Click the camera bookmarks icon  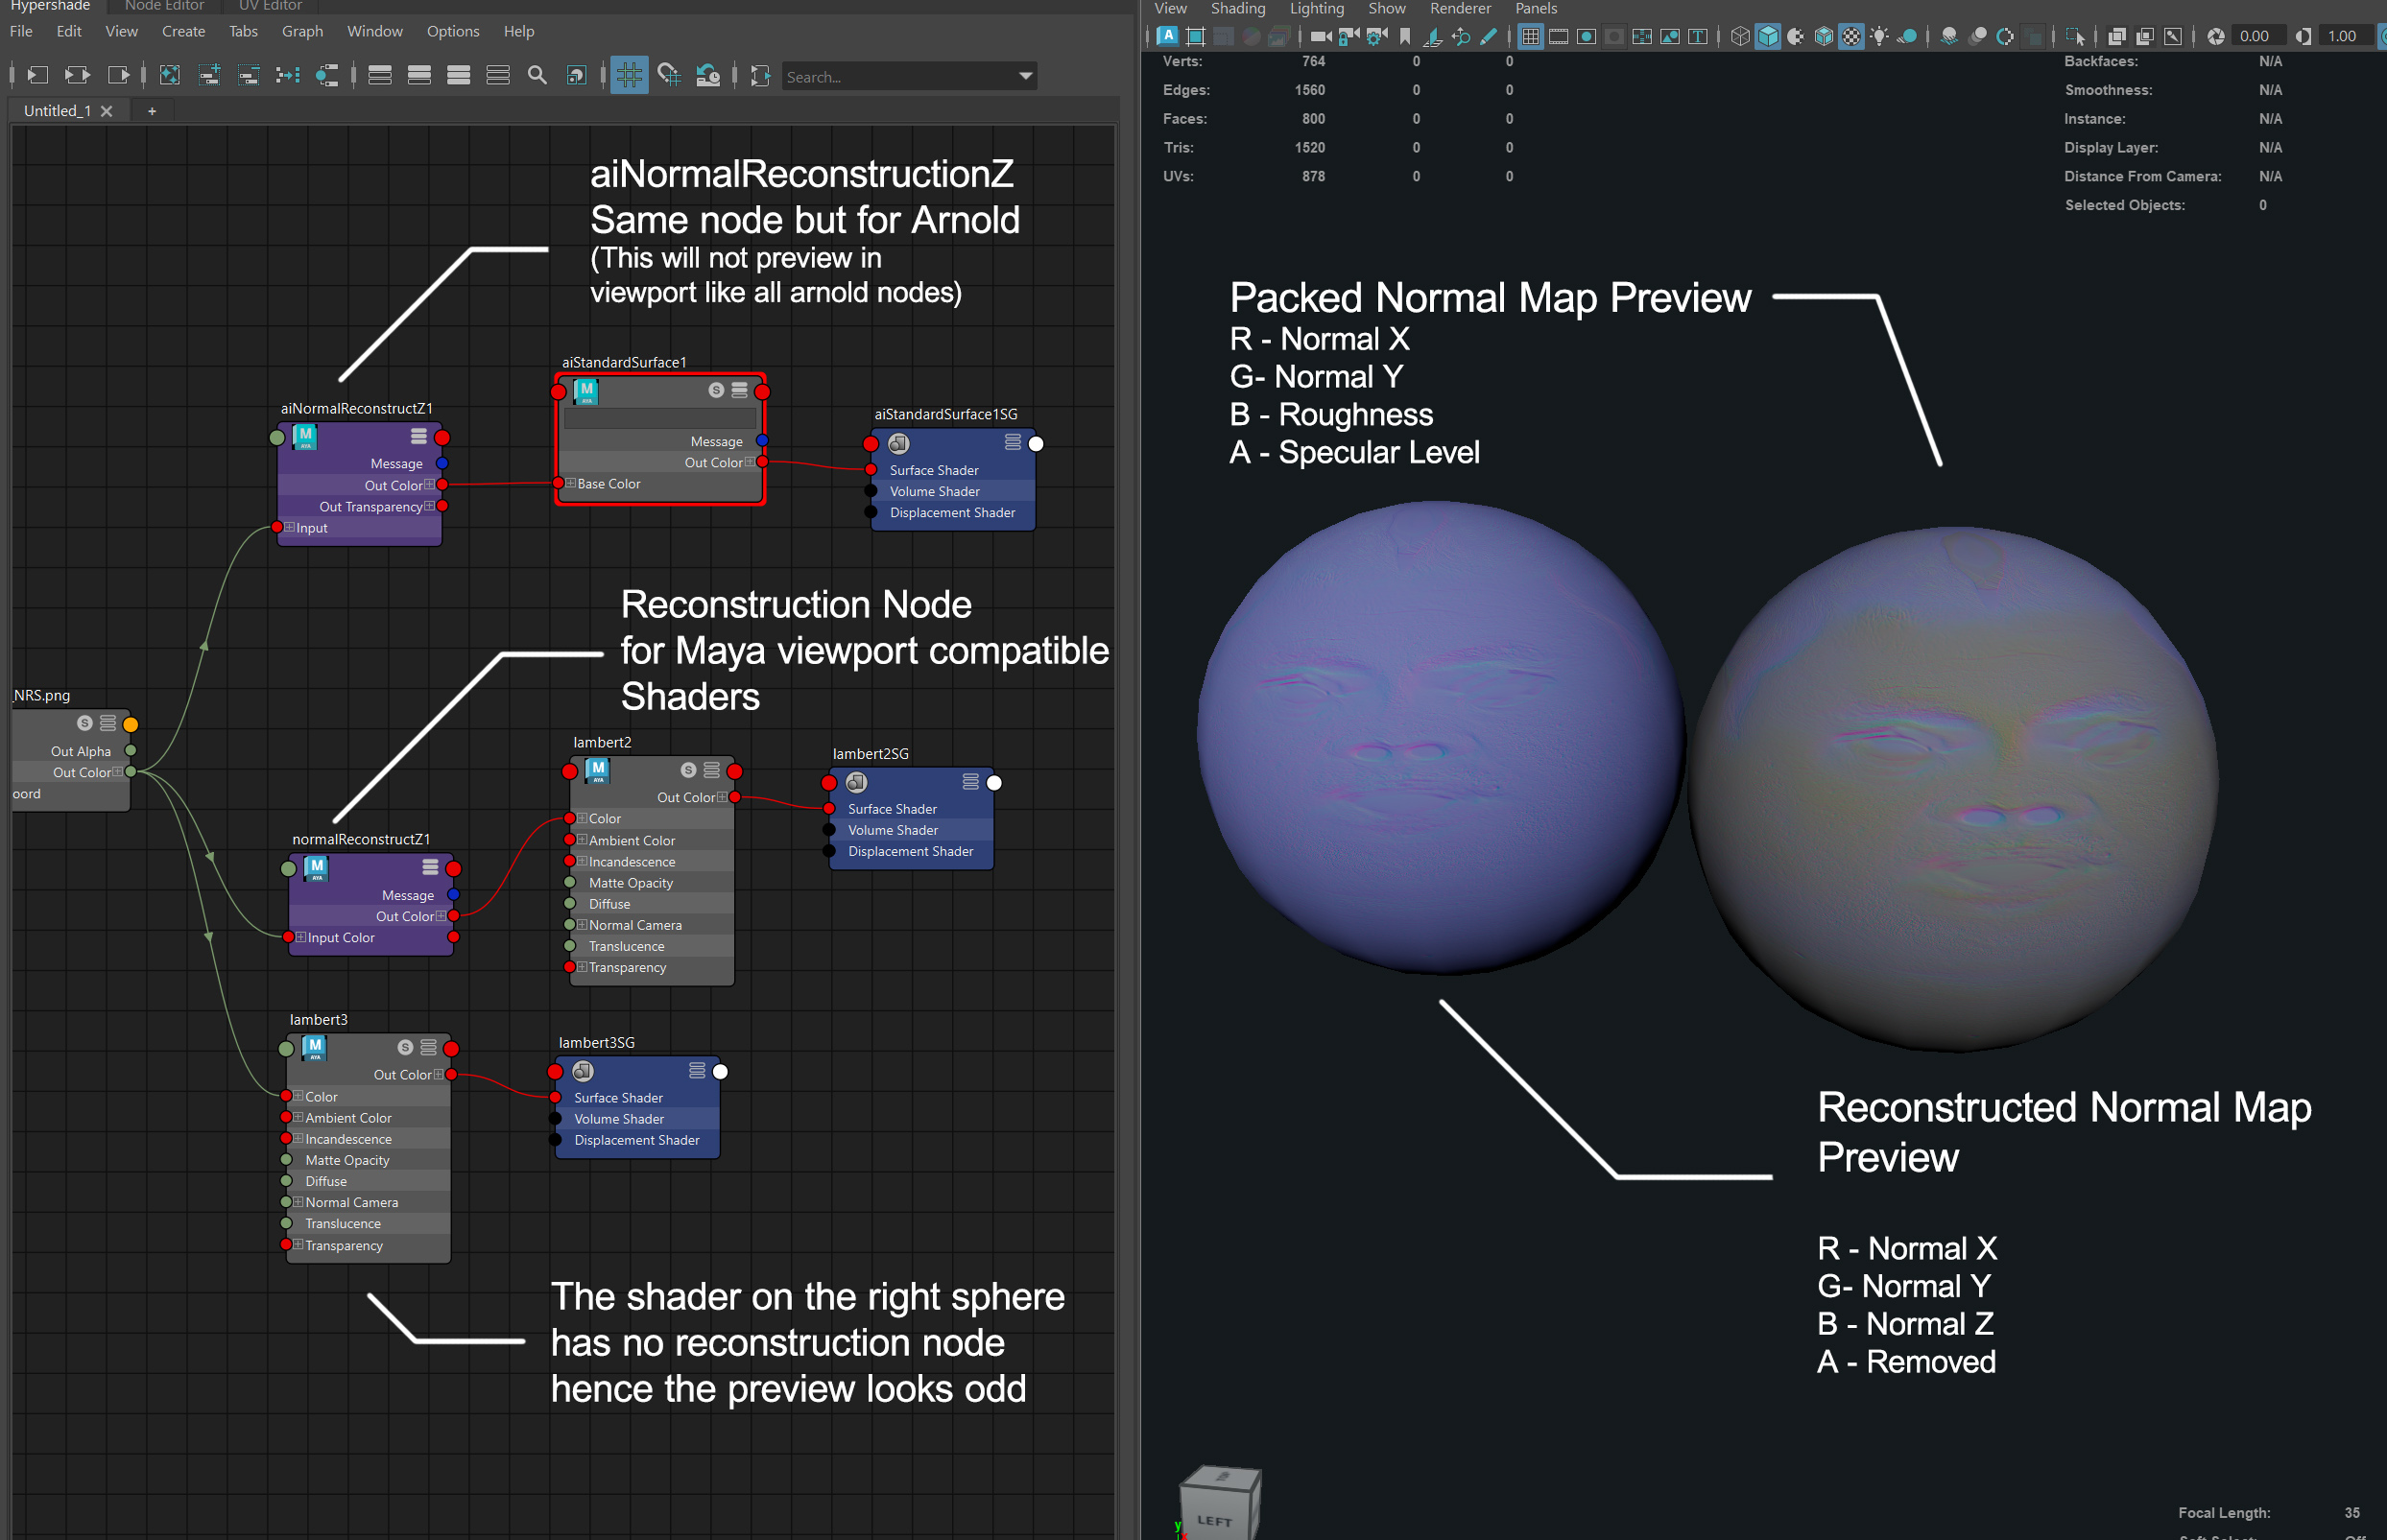tap(1404, 36)
